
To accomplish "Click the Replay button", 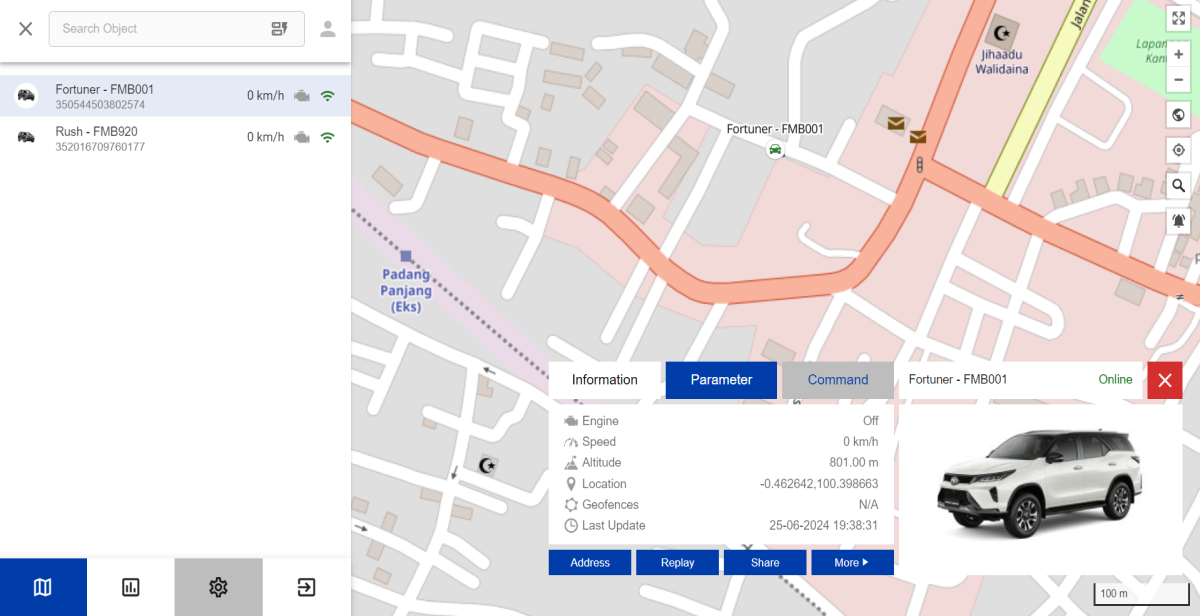I will click(677, 563).
